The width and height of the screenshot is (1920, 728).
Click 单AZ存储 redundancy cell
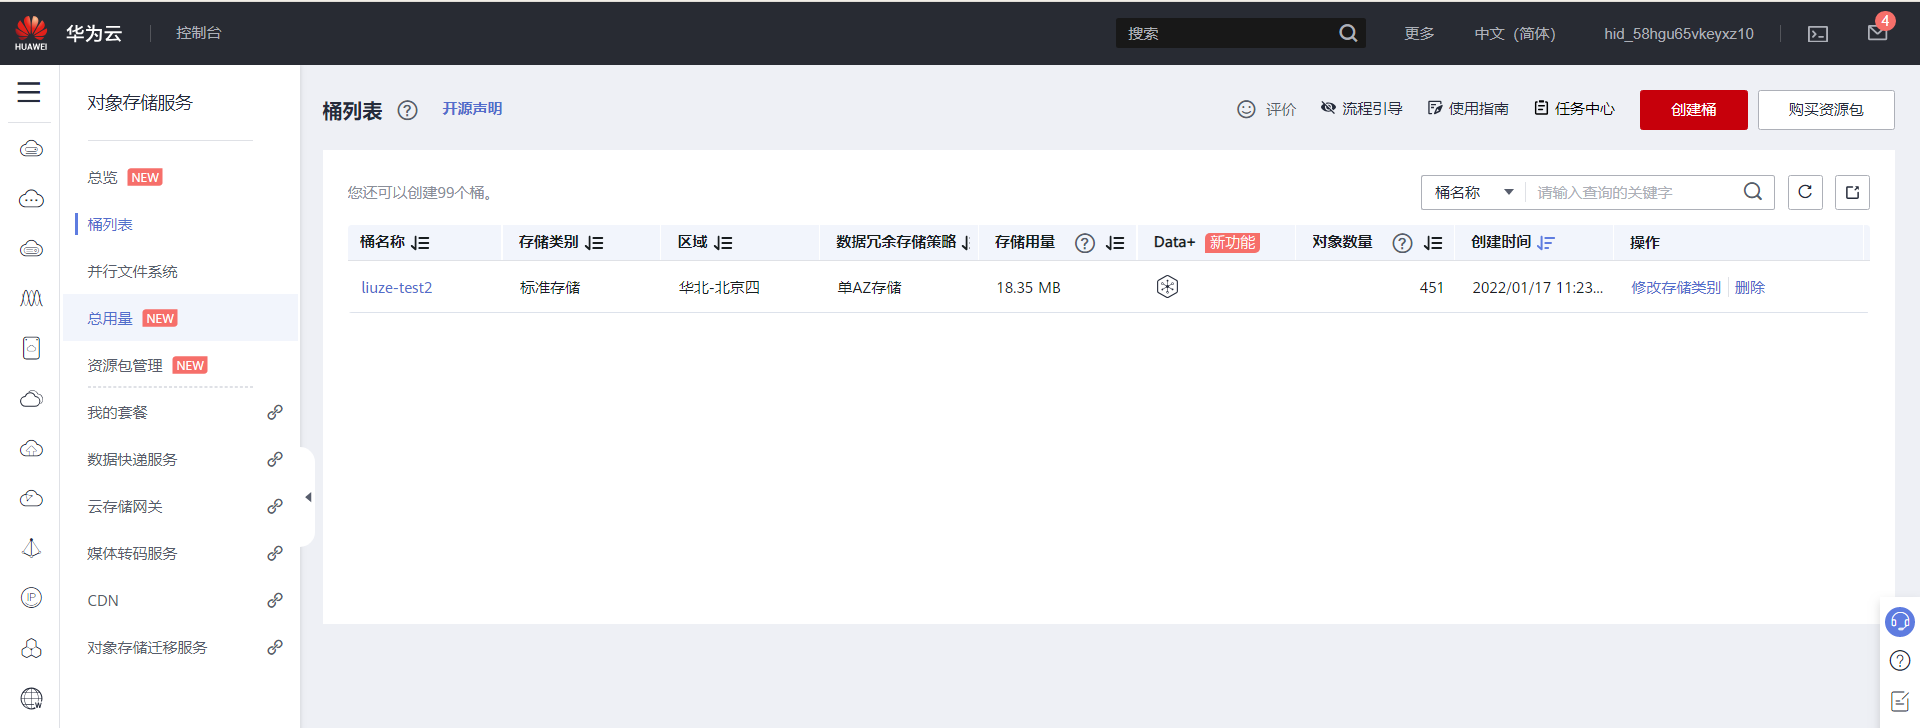click(869, 287)
